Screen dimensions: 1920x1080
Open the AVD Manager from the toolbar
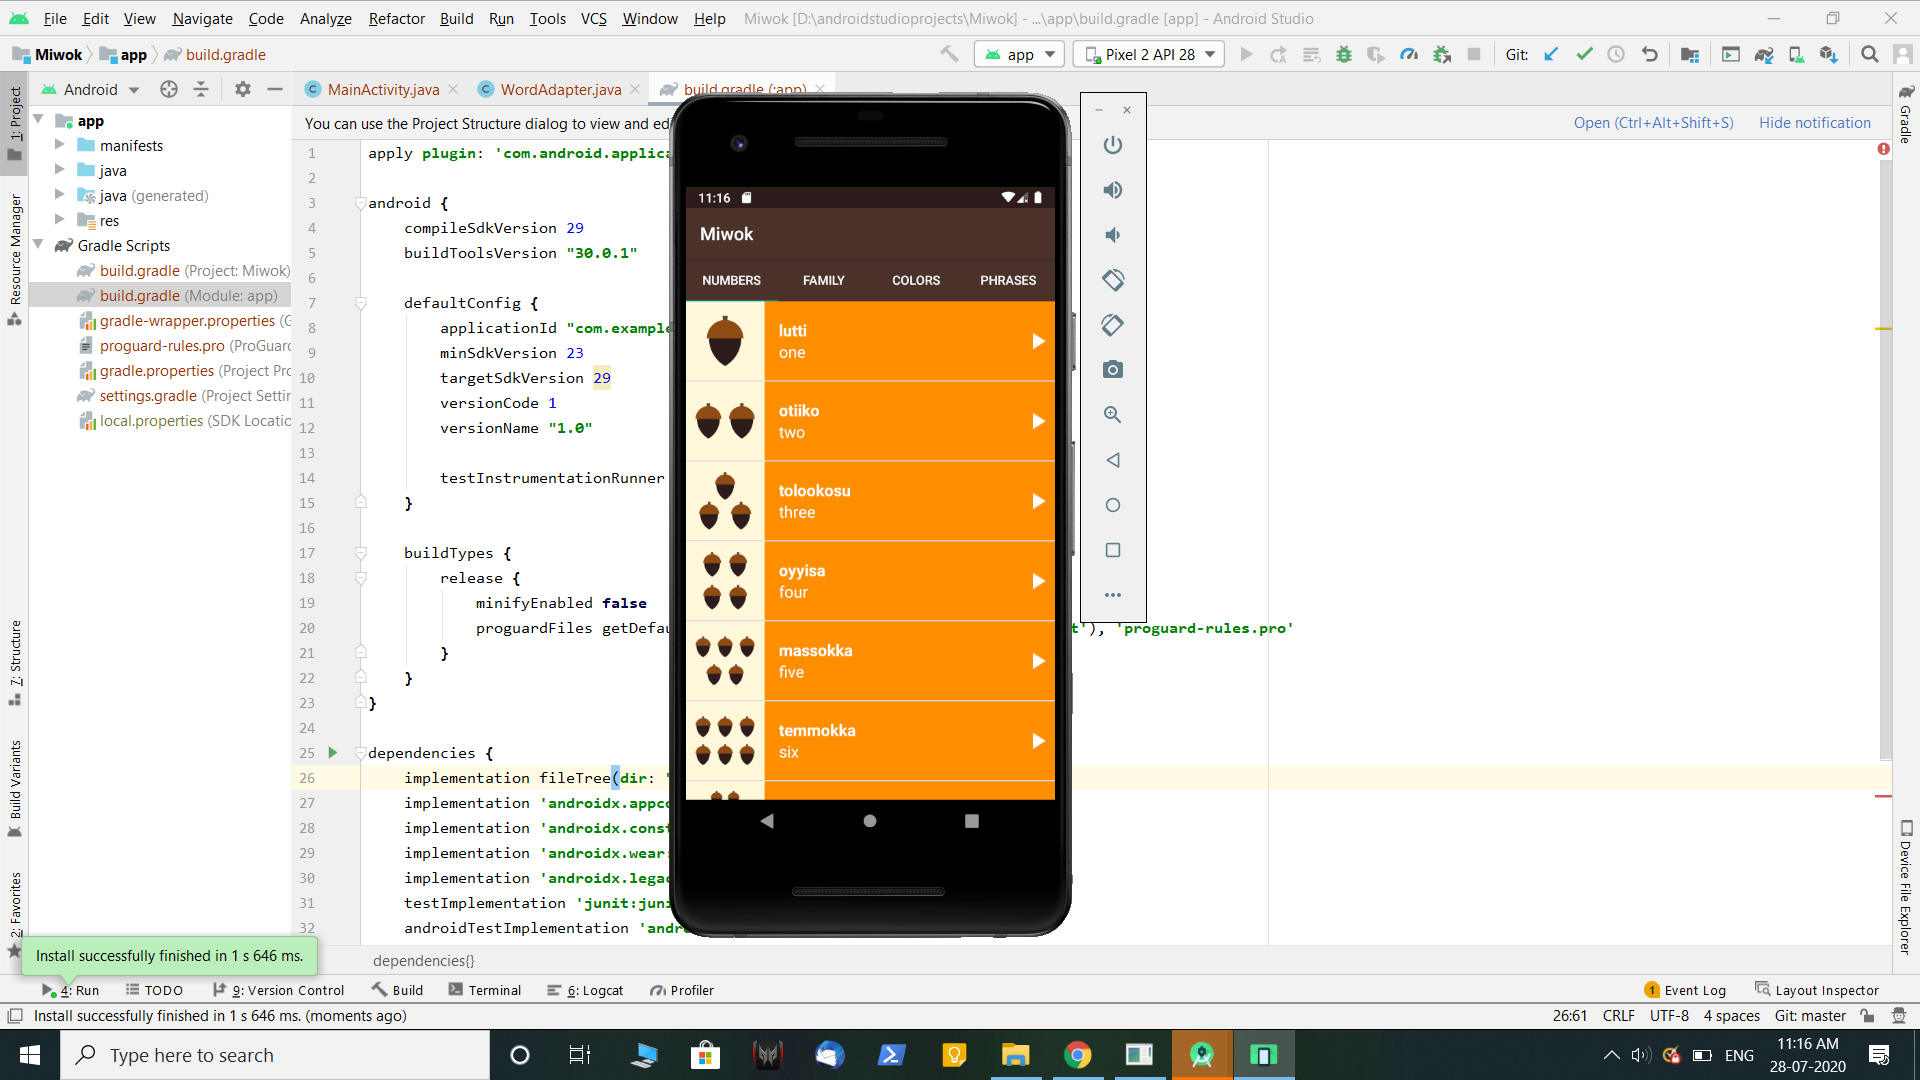pos(1797,55)
